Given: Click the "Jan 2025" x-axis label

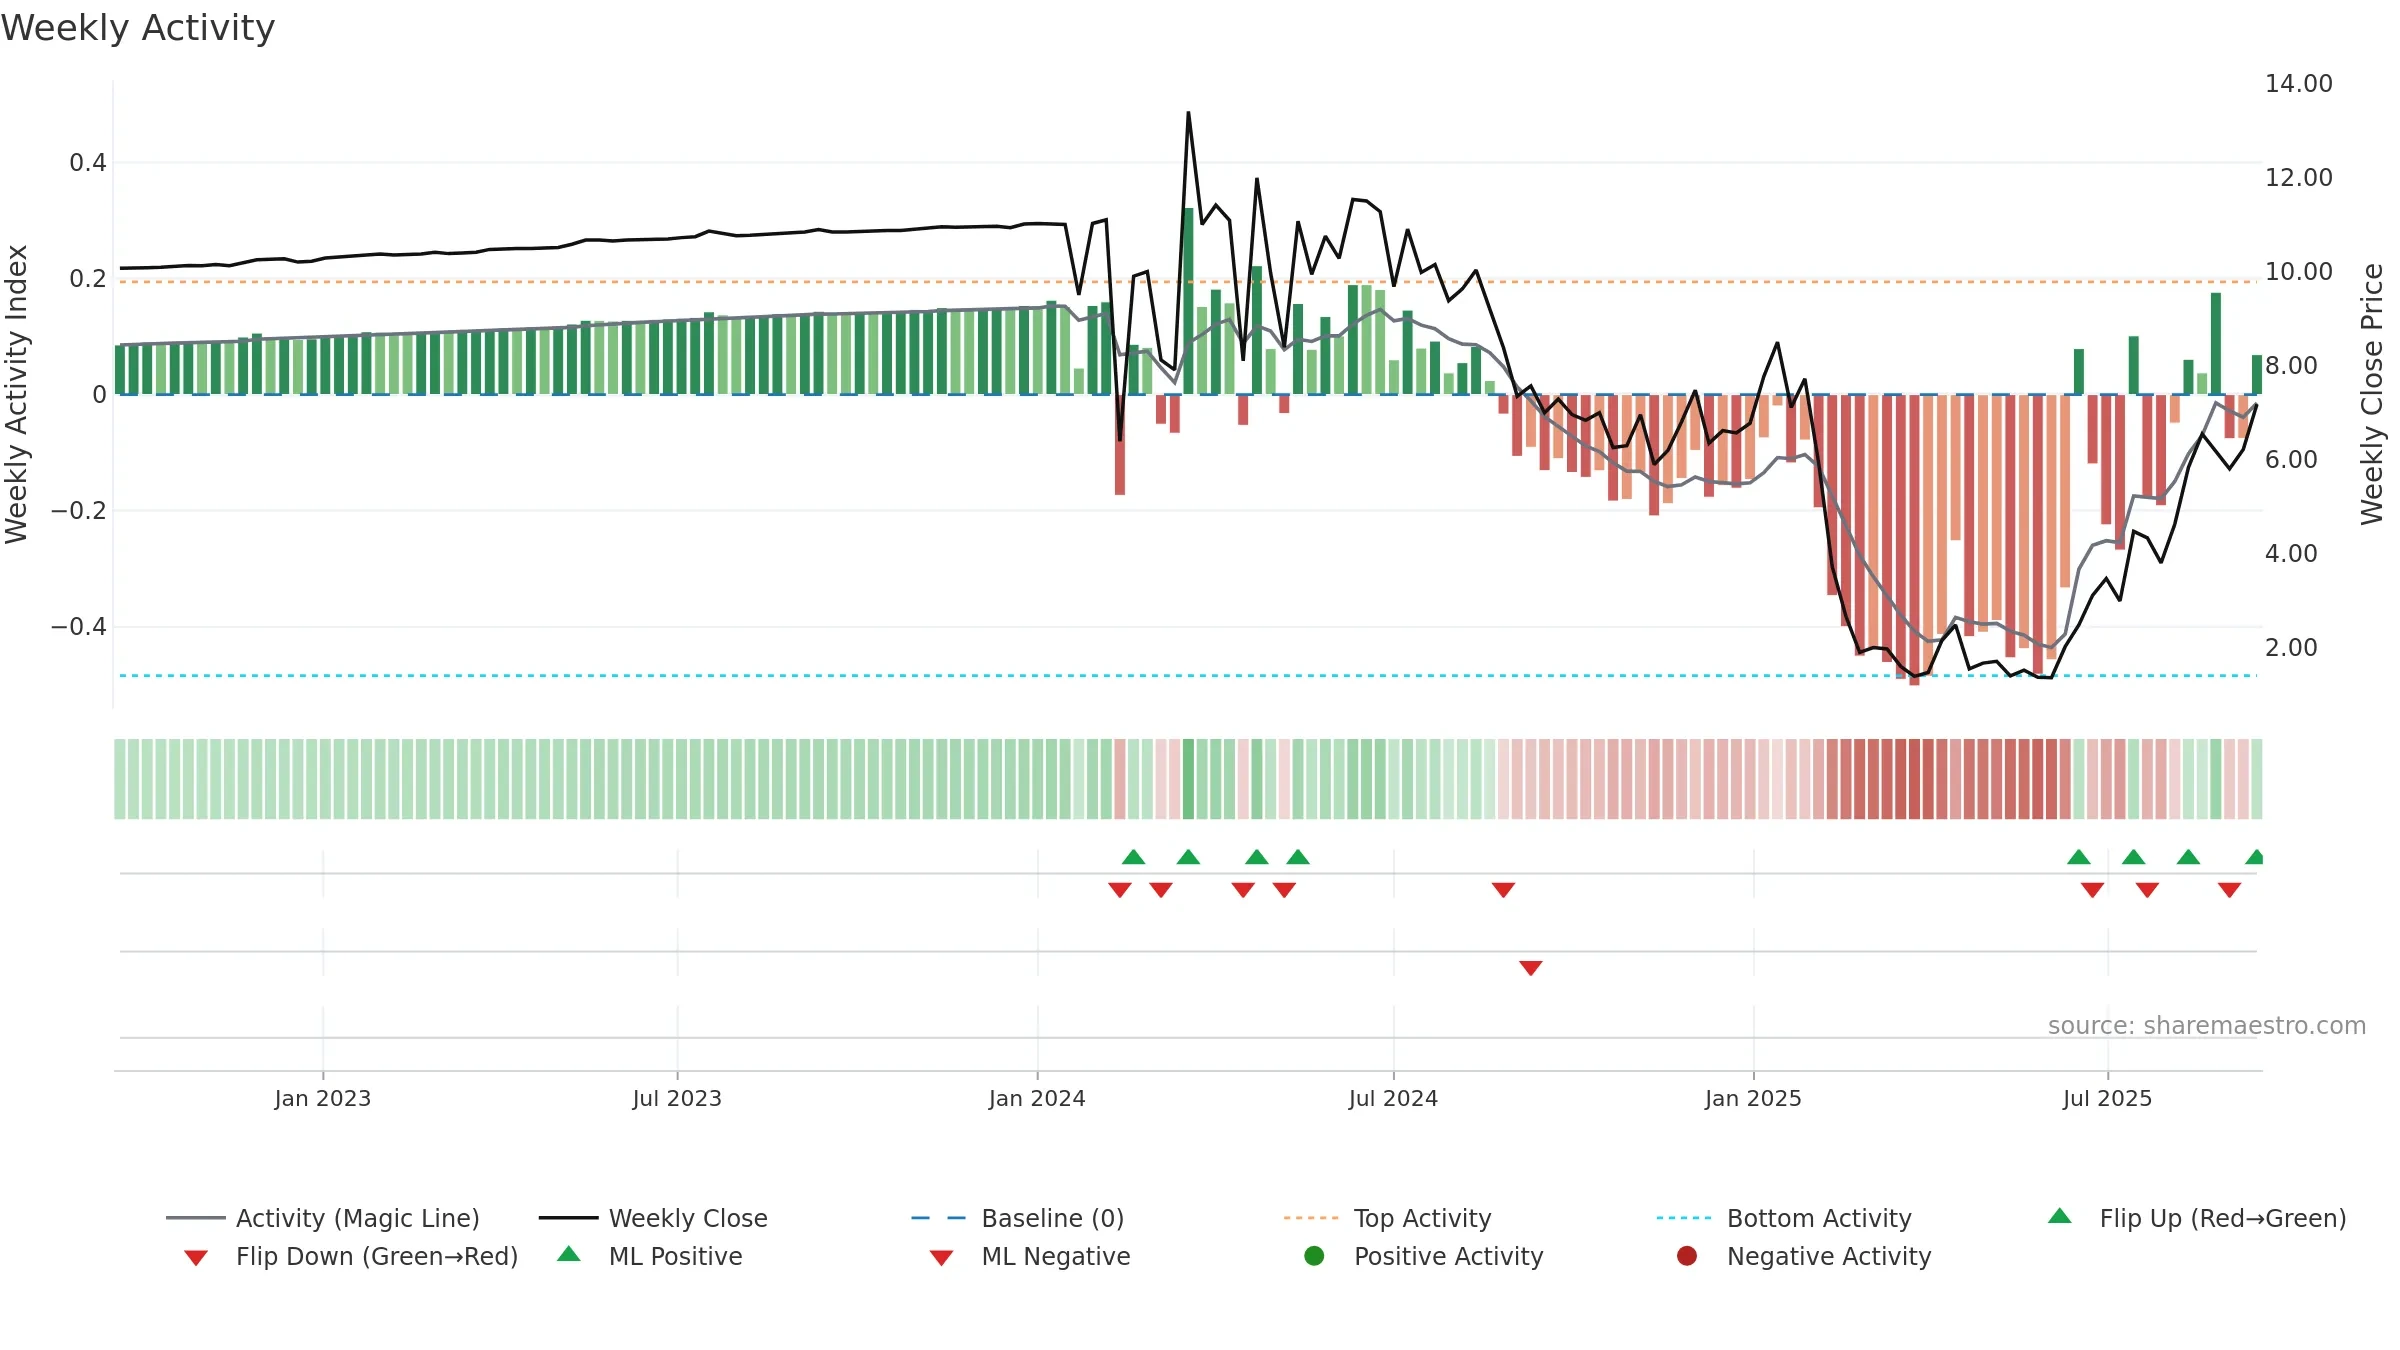Looking at the screenshot, I should click(x=1753, y=1098).
